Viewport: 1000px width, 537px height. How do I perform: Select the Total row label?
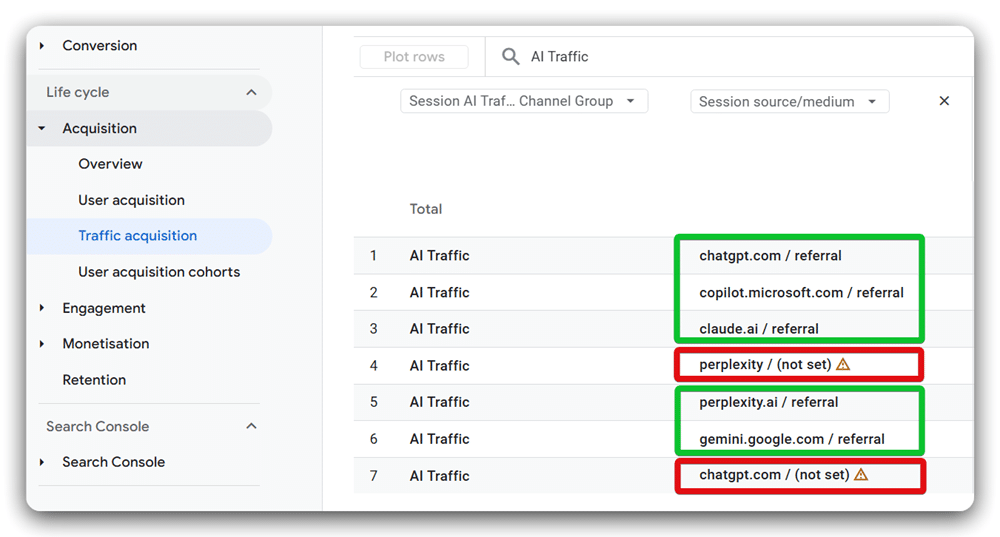pos(425,209)
